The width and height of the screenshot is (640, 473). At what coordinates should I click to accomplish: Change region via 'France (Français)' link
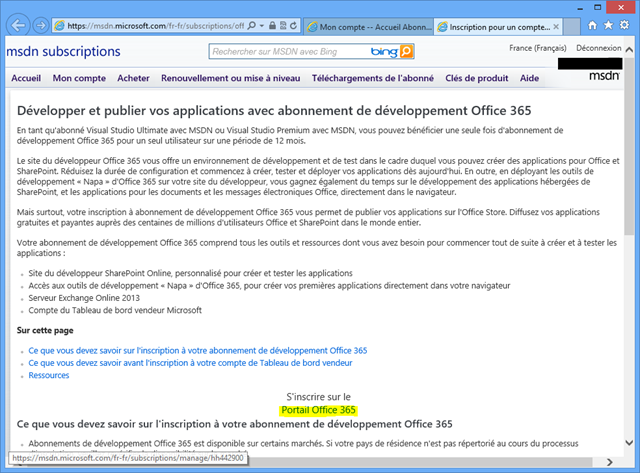click(x=538, y=48)
